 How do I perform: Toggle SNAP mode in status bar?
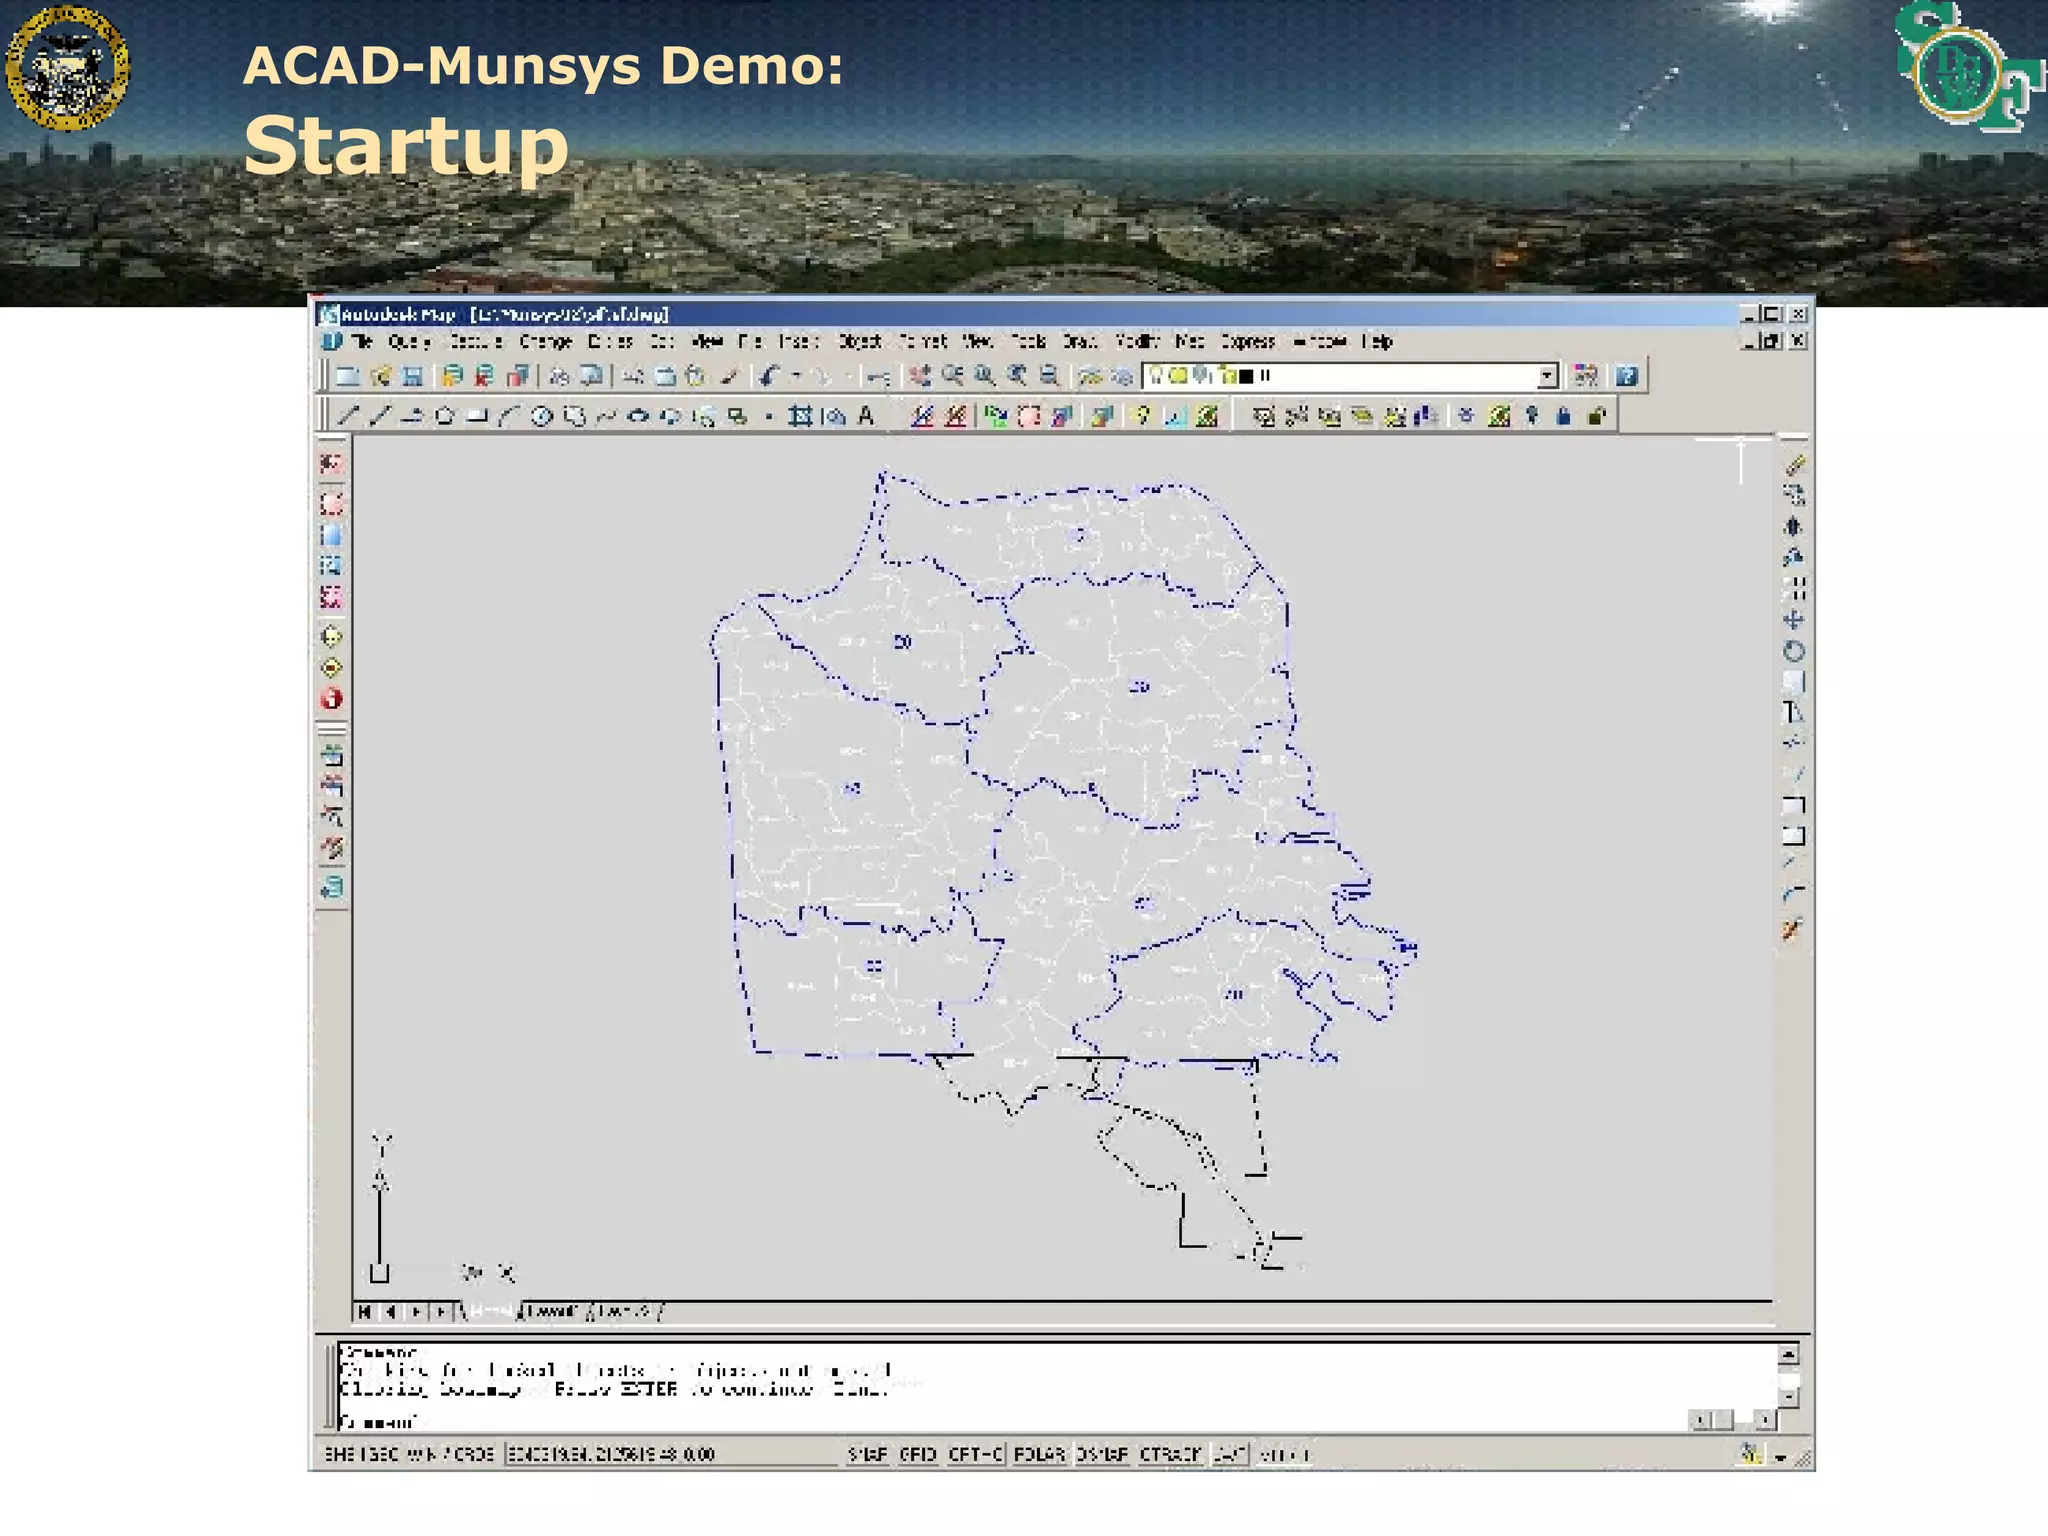click(867, 1454)
